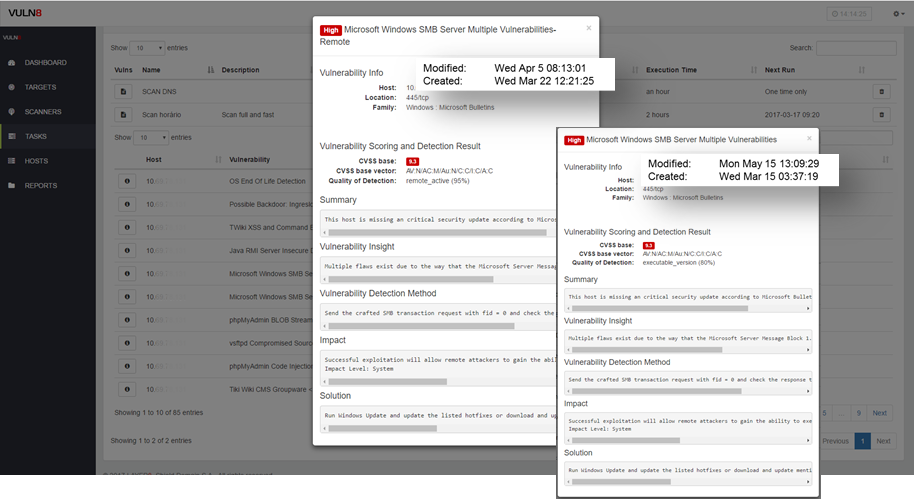Go to page 9 of vulnerabilities

859,413
